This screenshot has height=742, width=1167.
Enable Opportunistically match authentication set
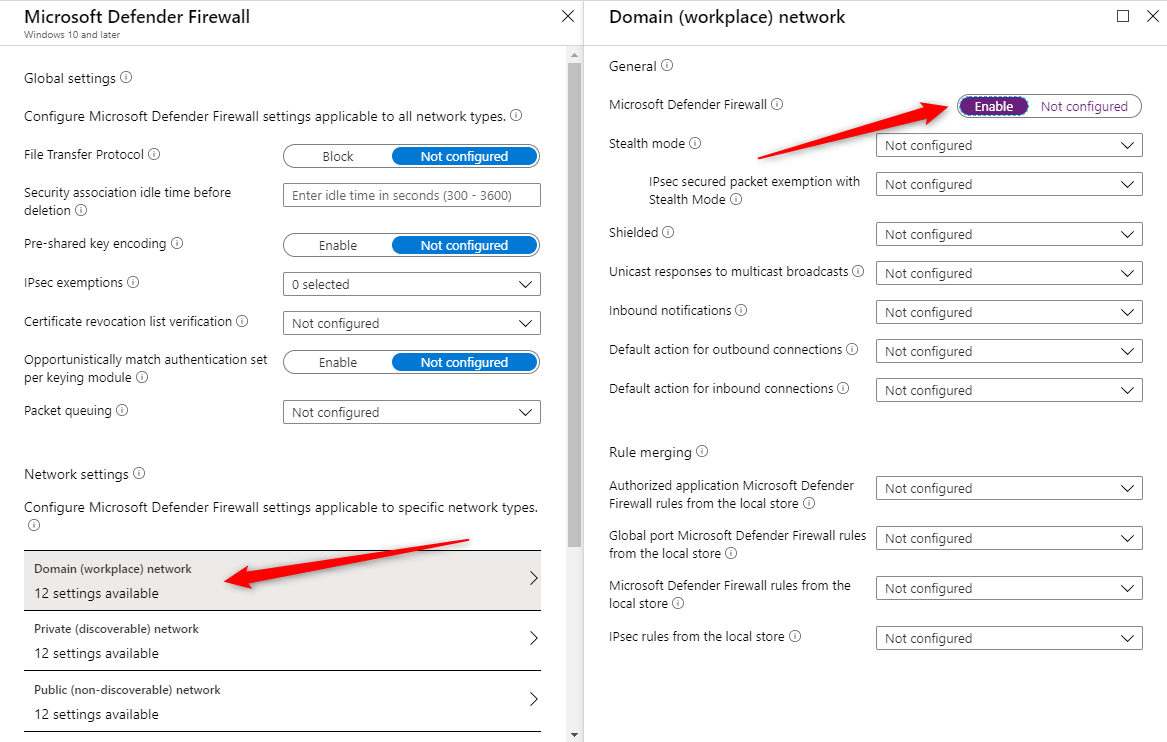click(x=338, y=362)
